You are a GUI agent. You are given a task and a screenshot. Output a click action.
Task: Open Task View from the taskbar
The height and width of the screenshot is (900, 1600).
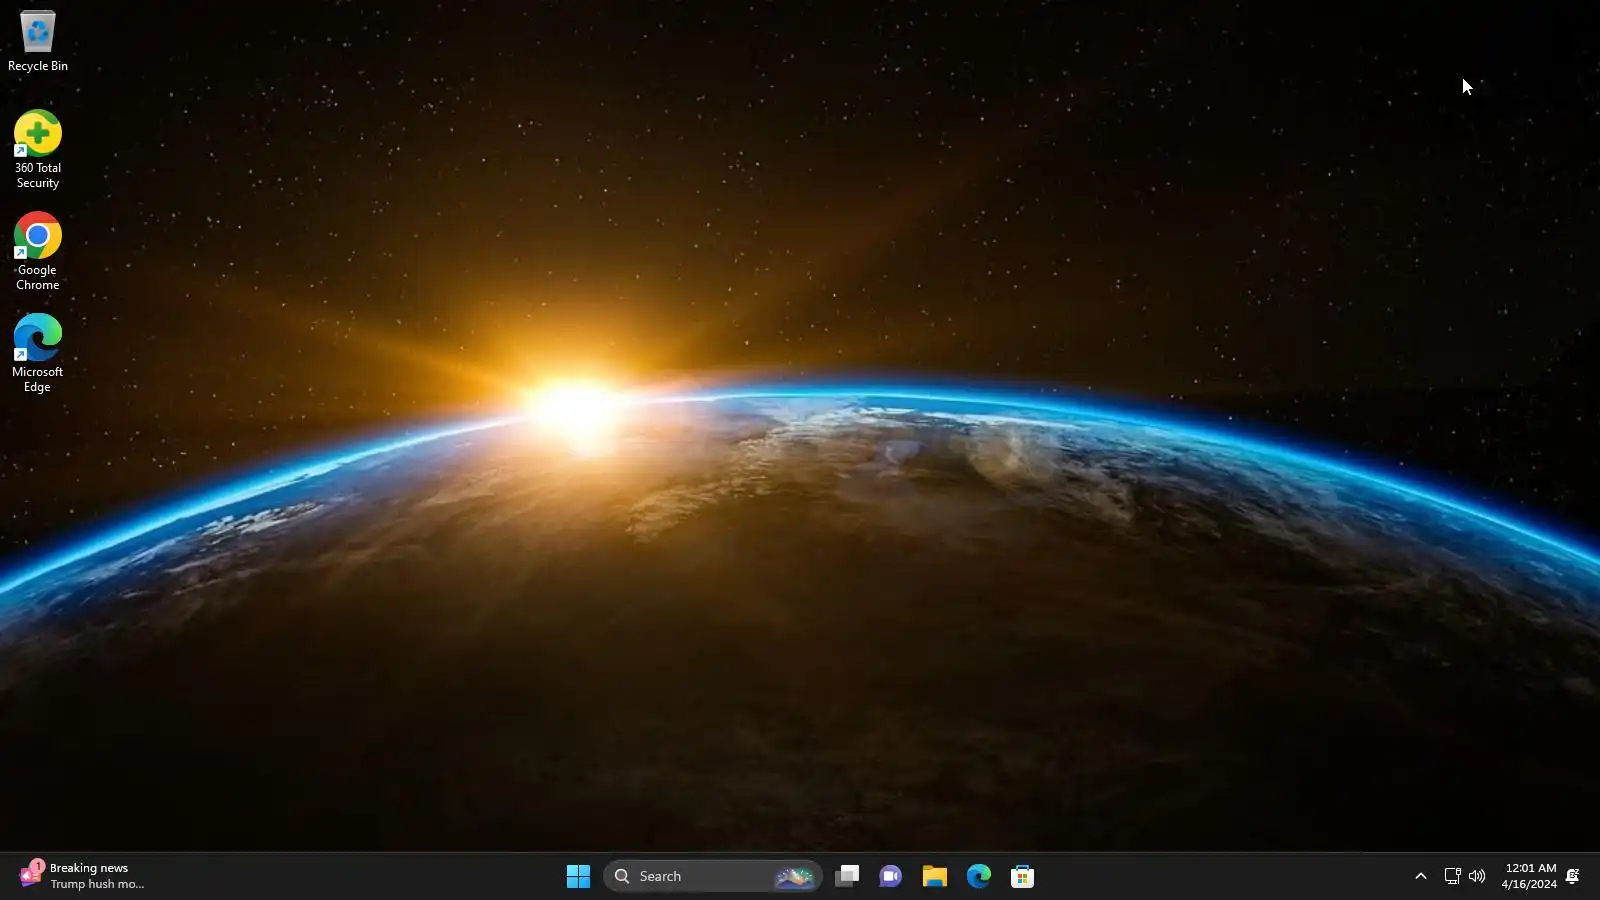(x=847, y=876)
